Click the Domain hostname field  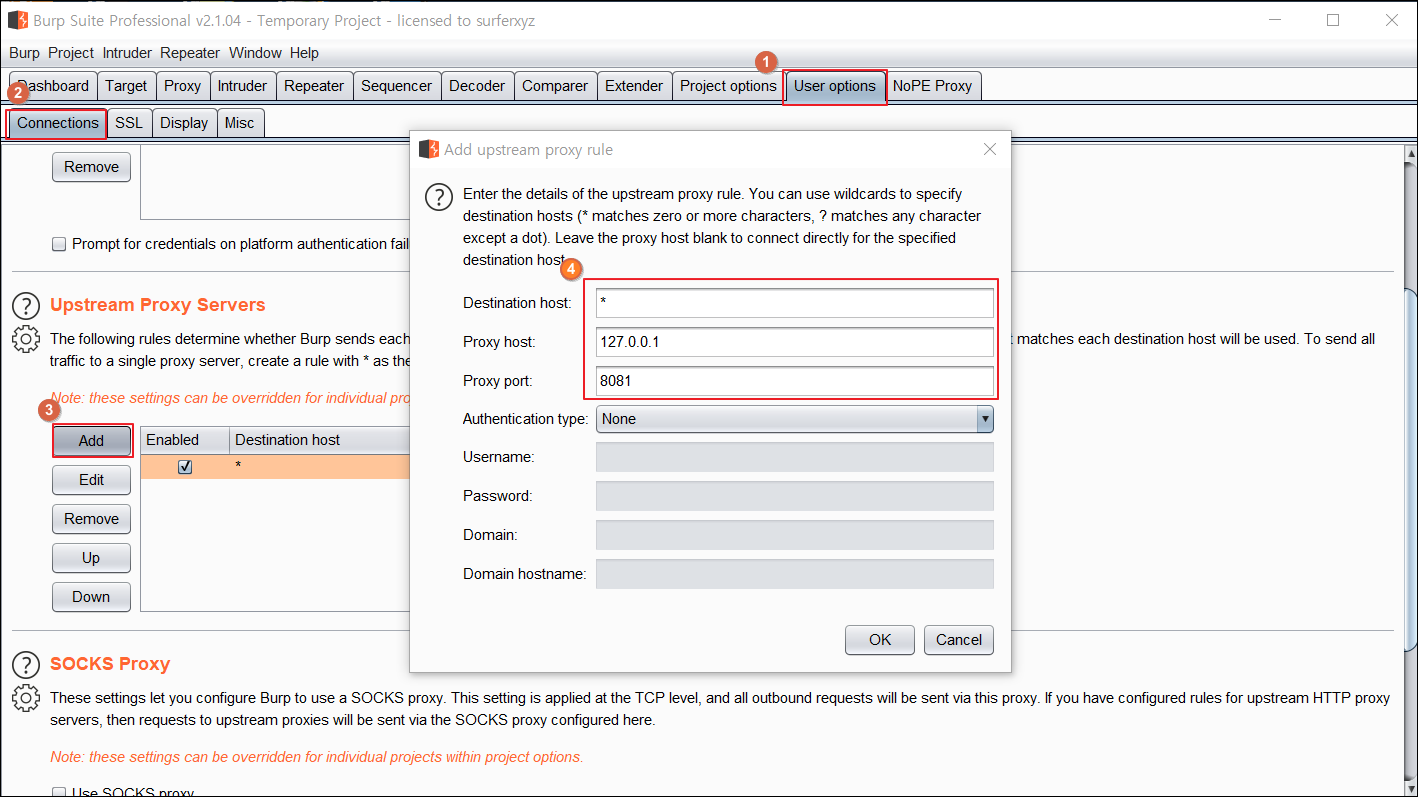click(795, 574)
